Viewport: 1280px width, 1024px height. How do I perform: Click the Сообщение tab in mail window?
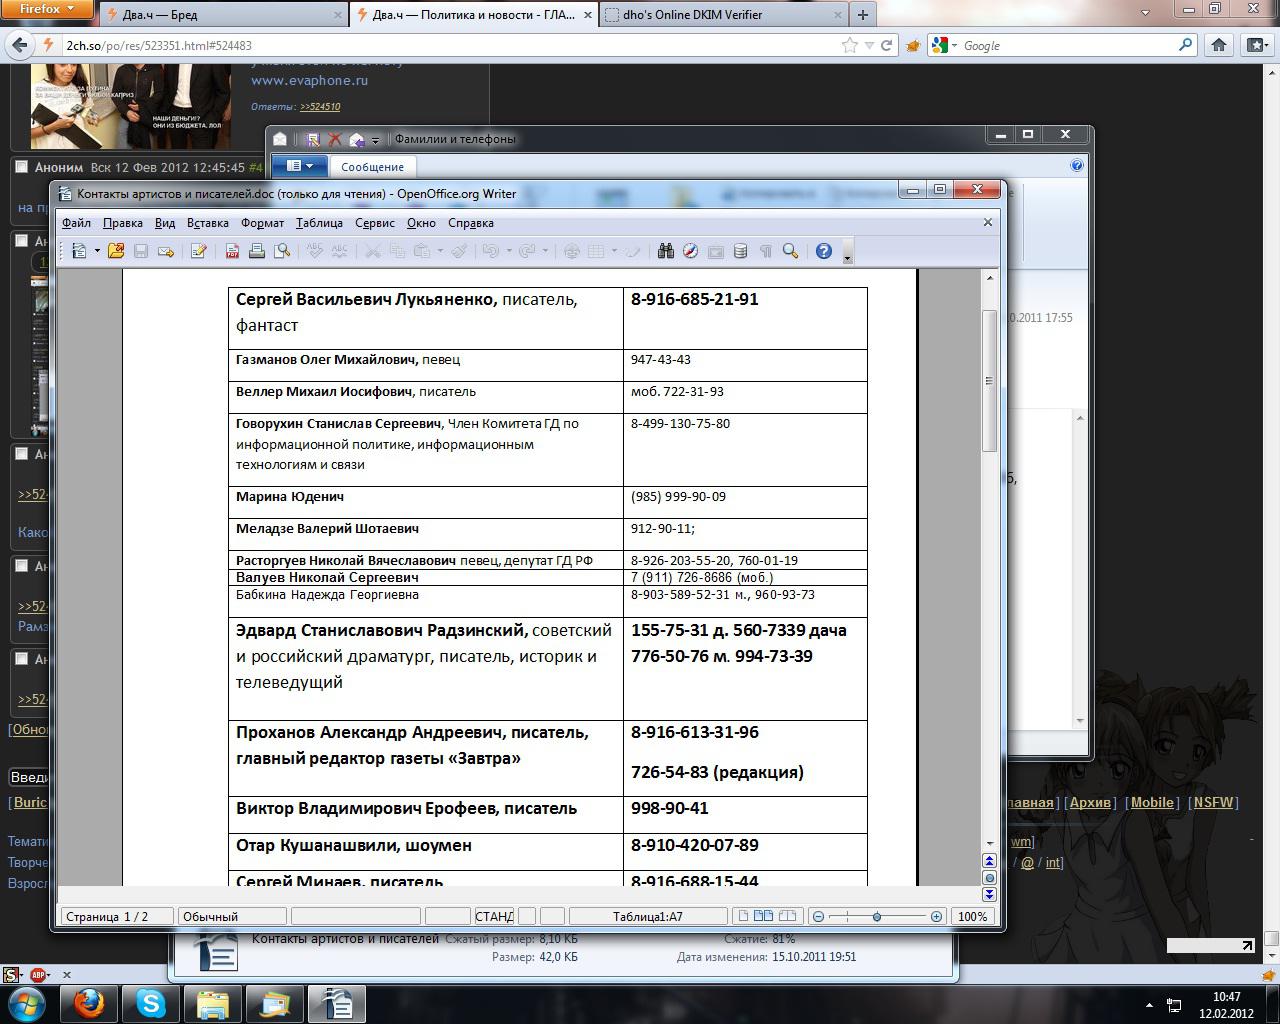pos(372,167)
